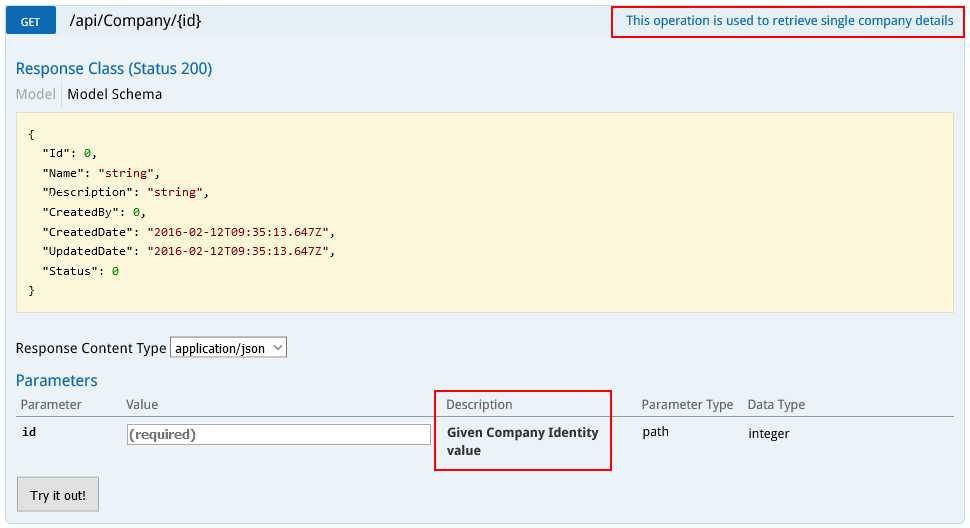Click the Response Class (Status 200) heading
The height and width of the screenshot is (528, 970).
pos(114,69)
